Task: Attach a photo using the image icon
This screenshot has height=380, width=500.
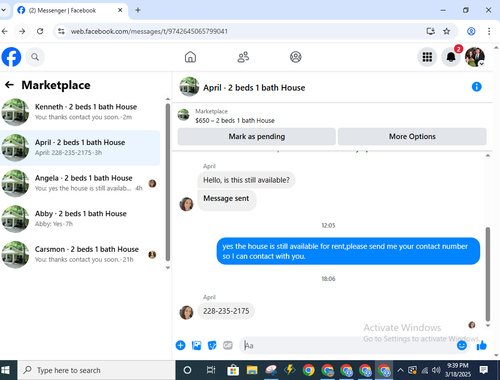Action: click(x=196, y=345)
